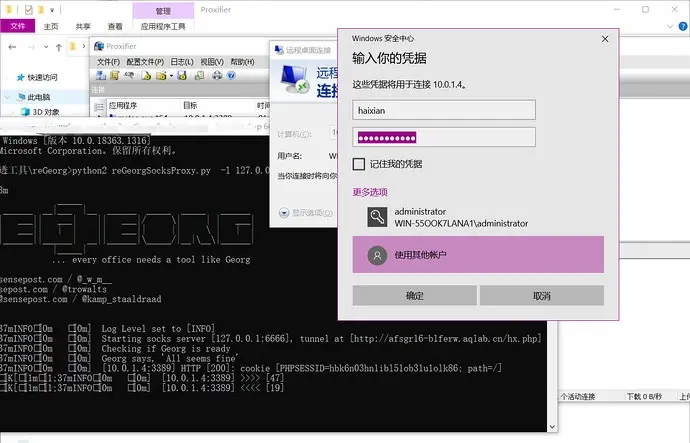
Task: Open the Proxifier 文件(F) menu
Action: (x=108, y=62)
